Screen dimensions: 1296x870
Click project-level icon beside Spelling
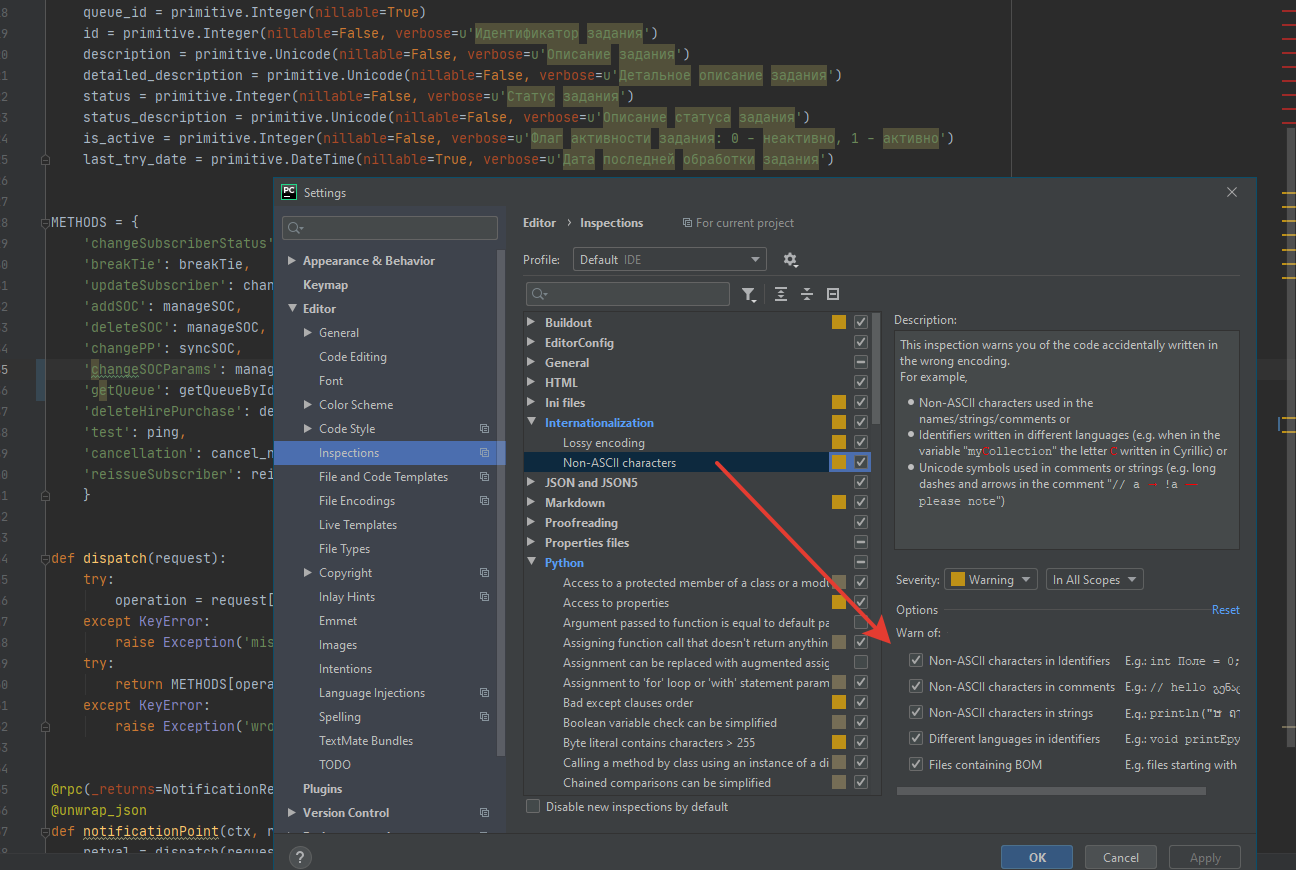[x=484, y=717]
